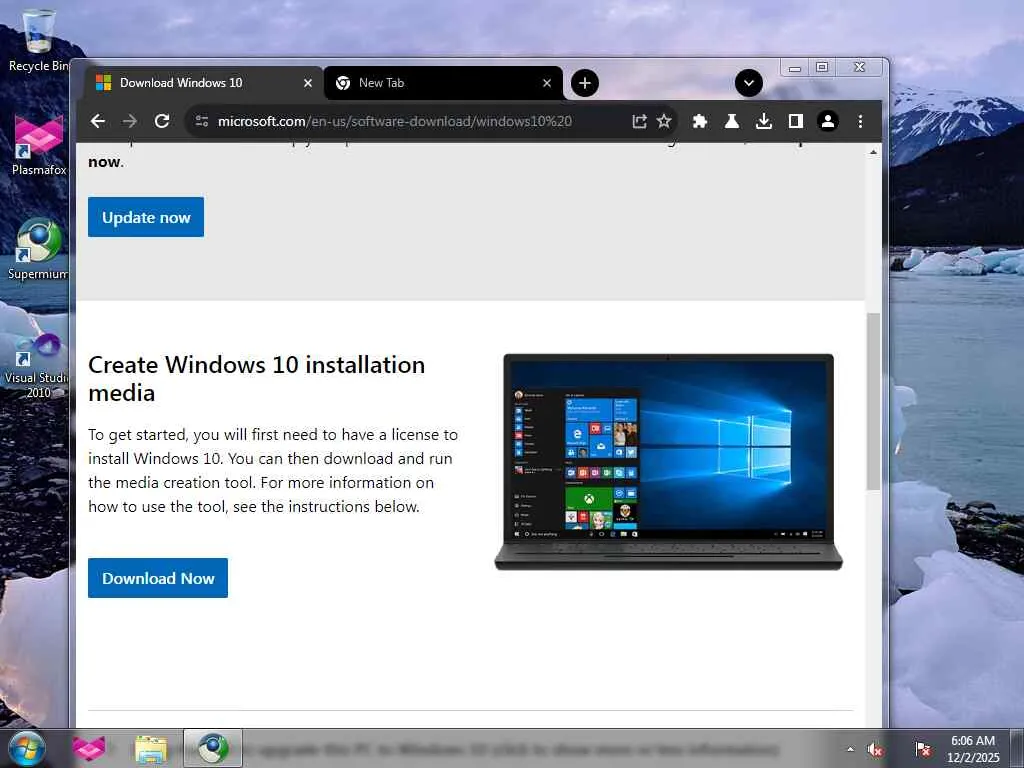Image resolution: width=1024 pixels, height=768 pixels.
Task: Show hidden tray icons arrow
Action: point(850,749)
